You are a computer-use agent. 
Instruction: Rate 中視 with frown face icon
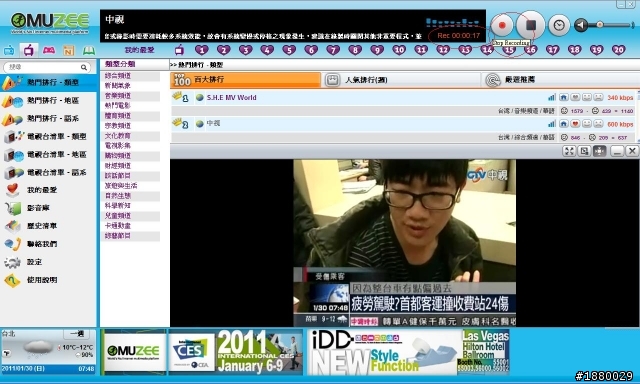click(x=598, y=123)
